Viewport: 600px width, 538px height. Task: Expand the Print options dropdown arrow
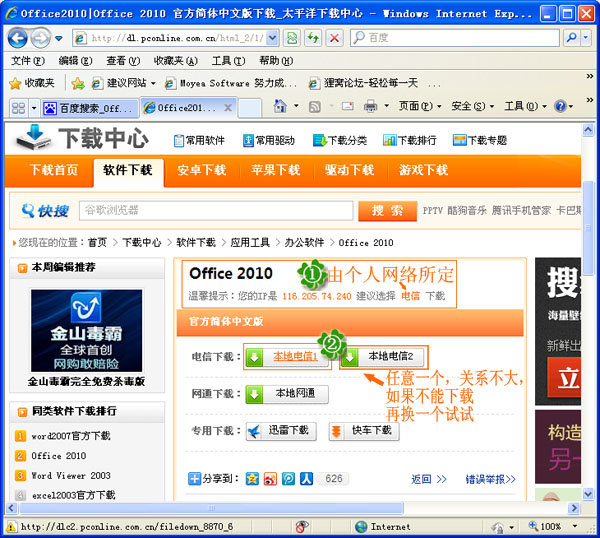(386, 106)
